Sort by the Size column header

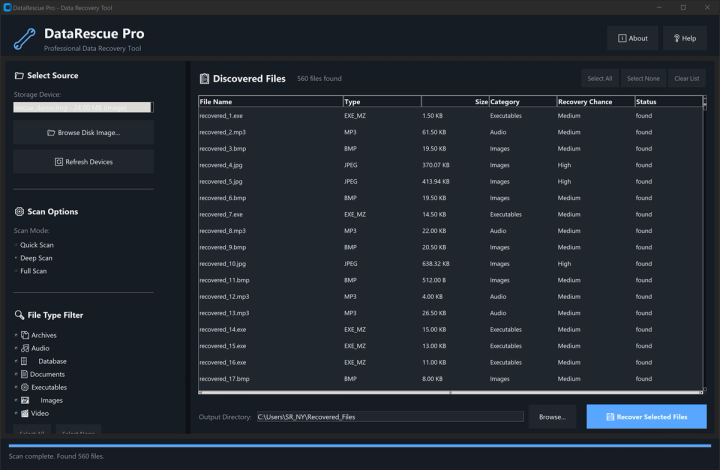[x=455, y=101]
